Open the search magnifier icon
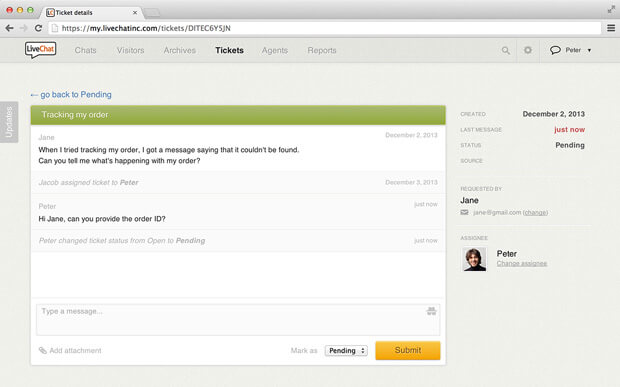Image resolution: width=620 pixels, height=387 pixels. tap(506, 51)
